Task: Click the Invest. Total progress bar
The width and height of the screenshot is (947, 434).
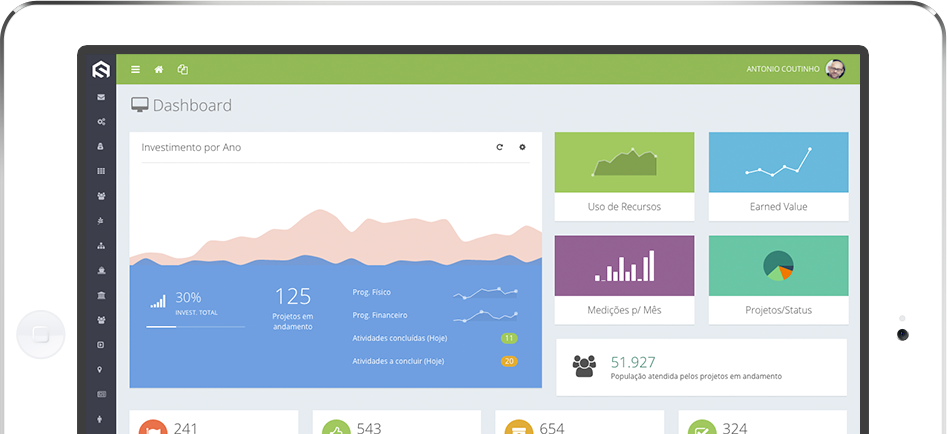Action: point(196,327)
